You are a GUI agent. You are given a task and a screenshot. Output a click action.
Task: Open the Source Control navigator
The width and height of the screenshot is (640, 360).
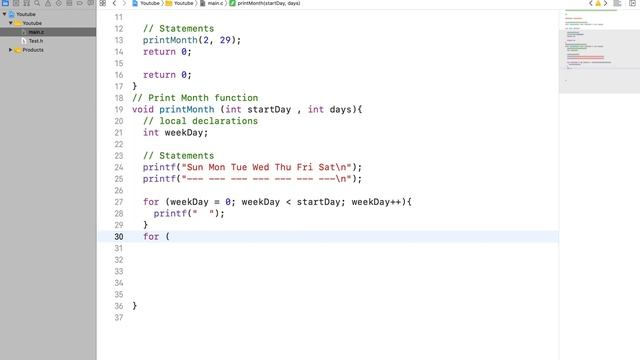coord(16,3)
